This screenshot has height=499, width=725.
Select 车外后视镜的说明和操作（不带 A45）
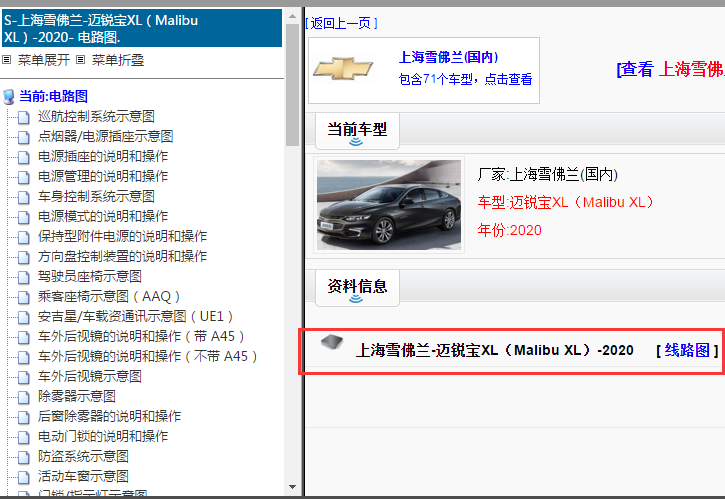[x=148, y=356]
